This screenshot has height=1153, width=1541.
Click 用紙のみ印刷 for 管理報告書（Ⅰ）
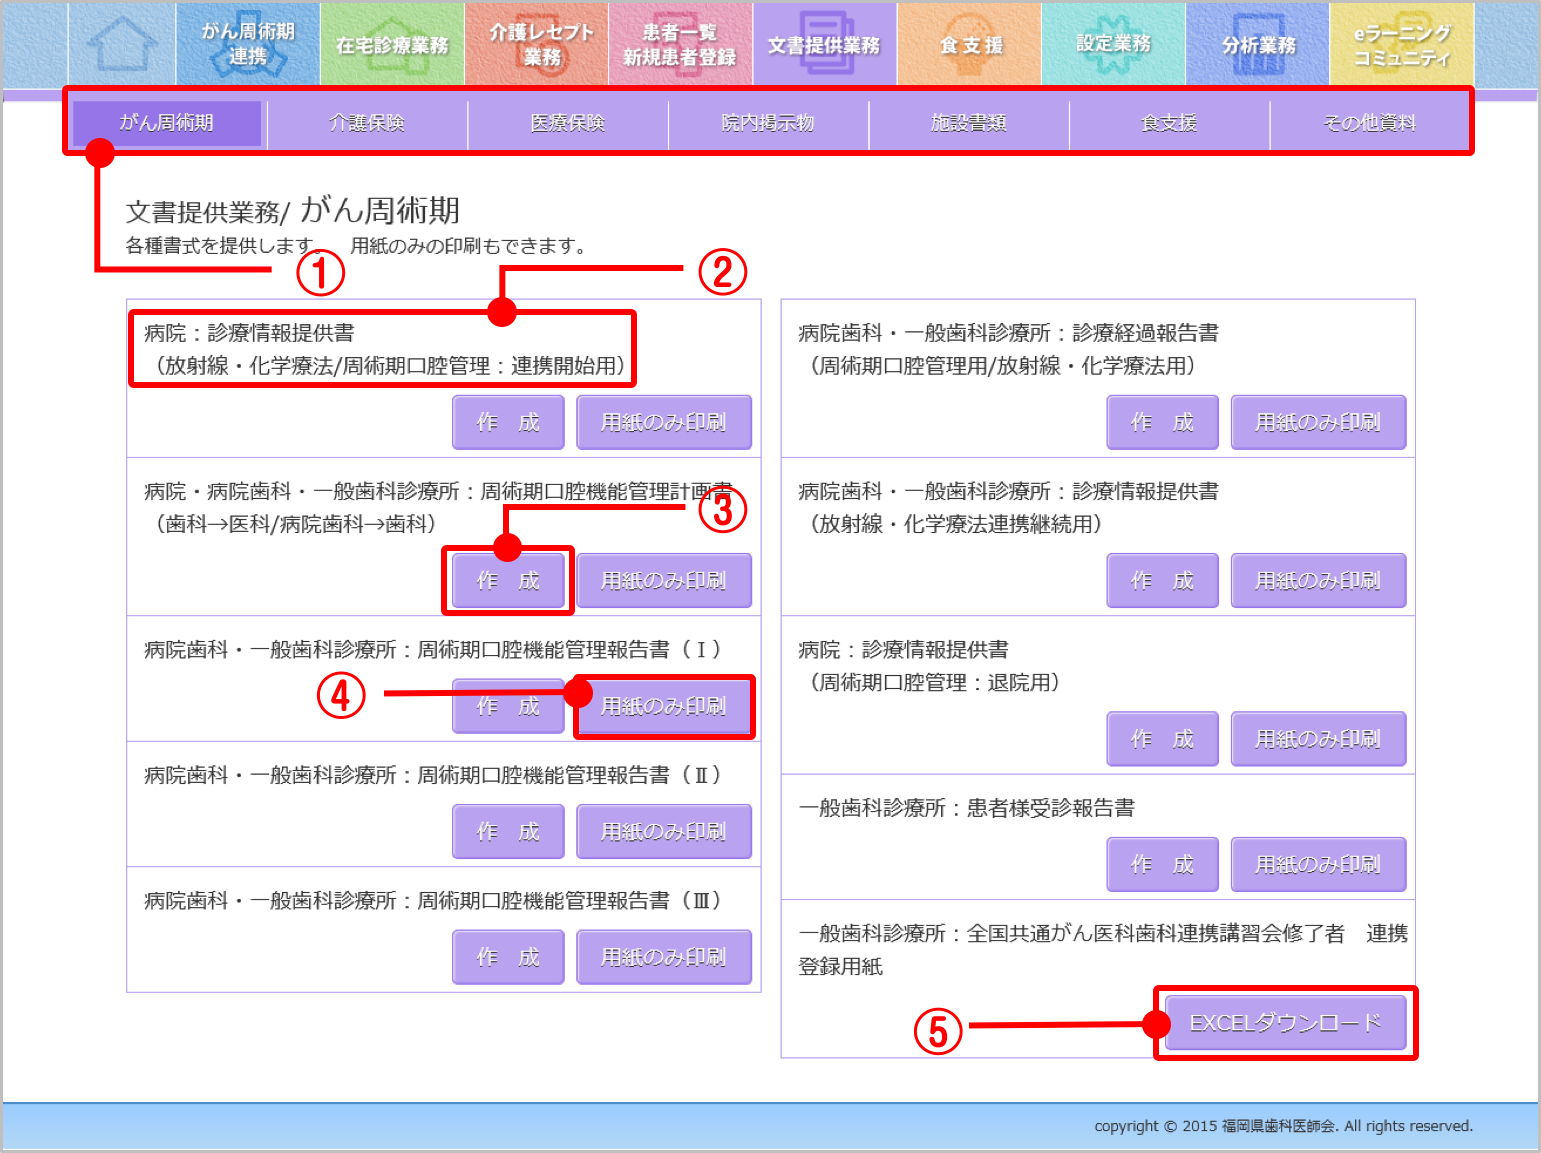coord(664,707)
